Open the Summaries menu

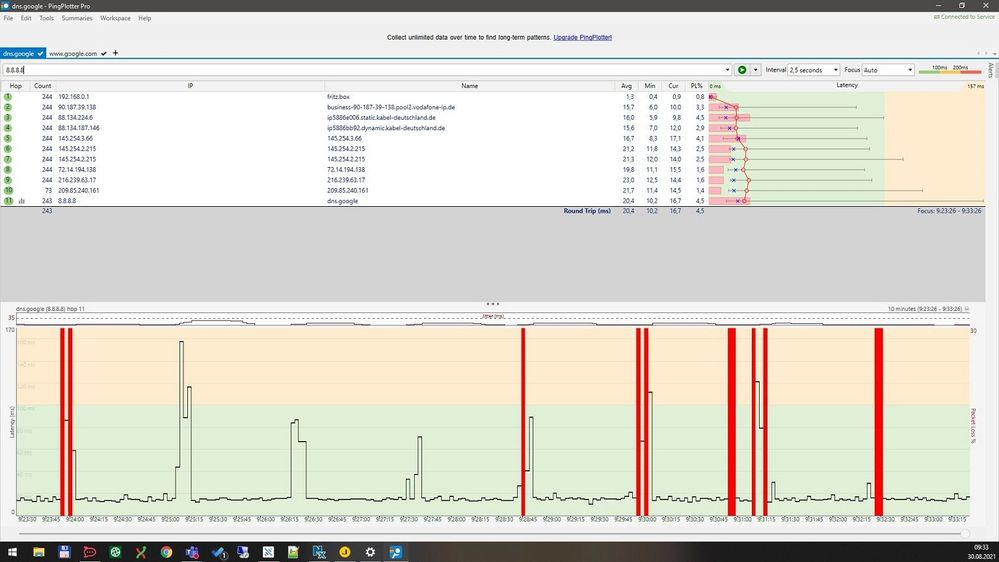click(77, 18)
